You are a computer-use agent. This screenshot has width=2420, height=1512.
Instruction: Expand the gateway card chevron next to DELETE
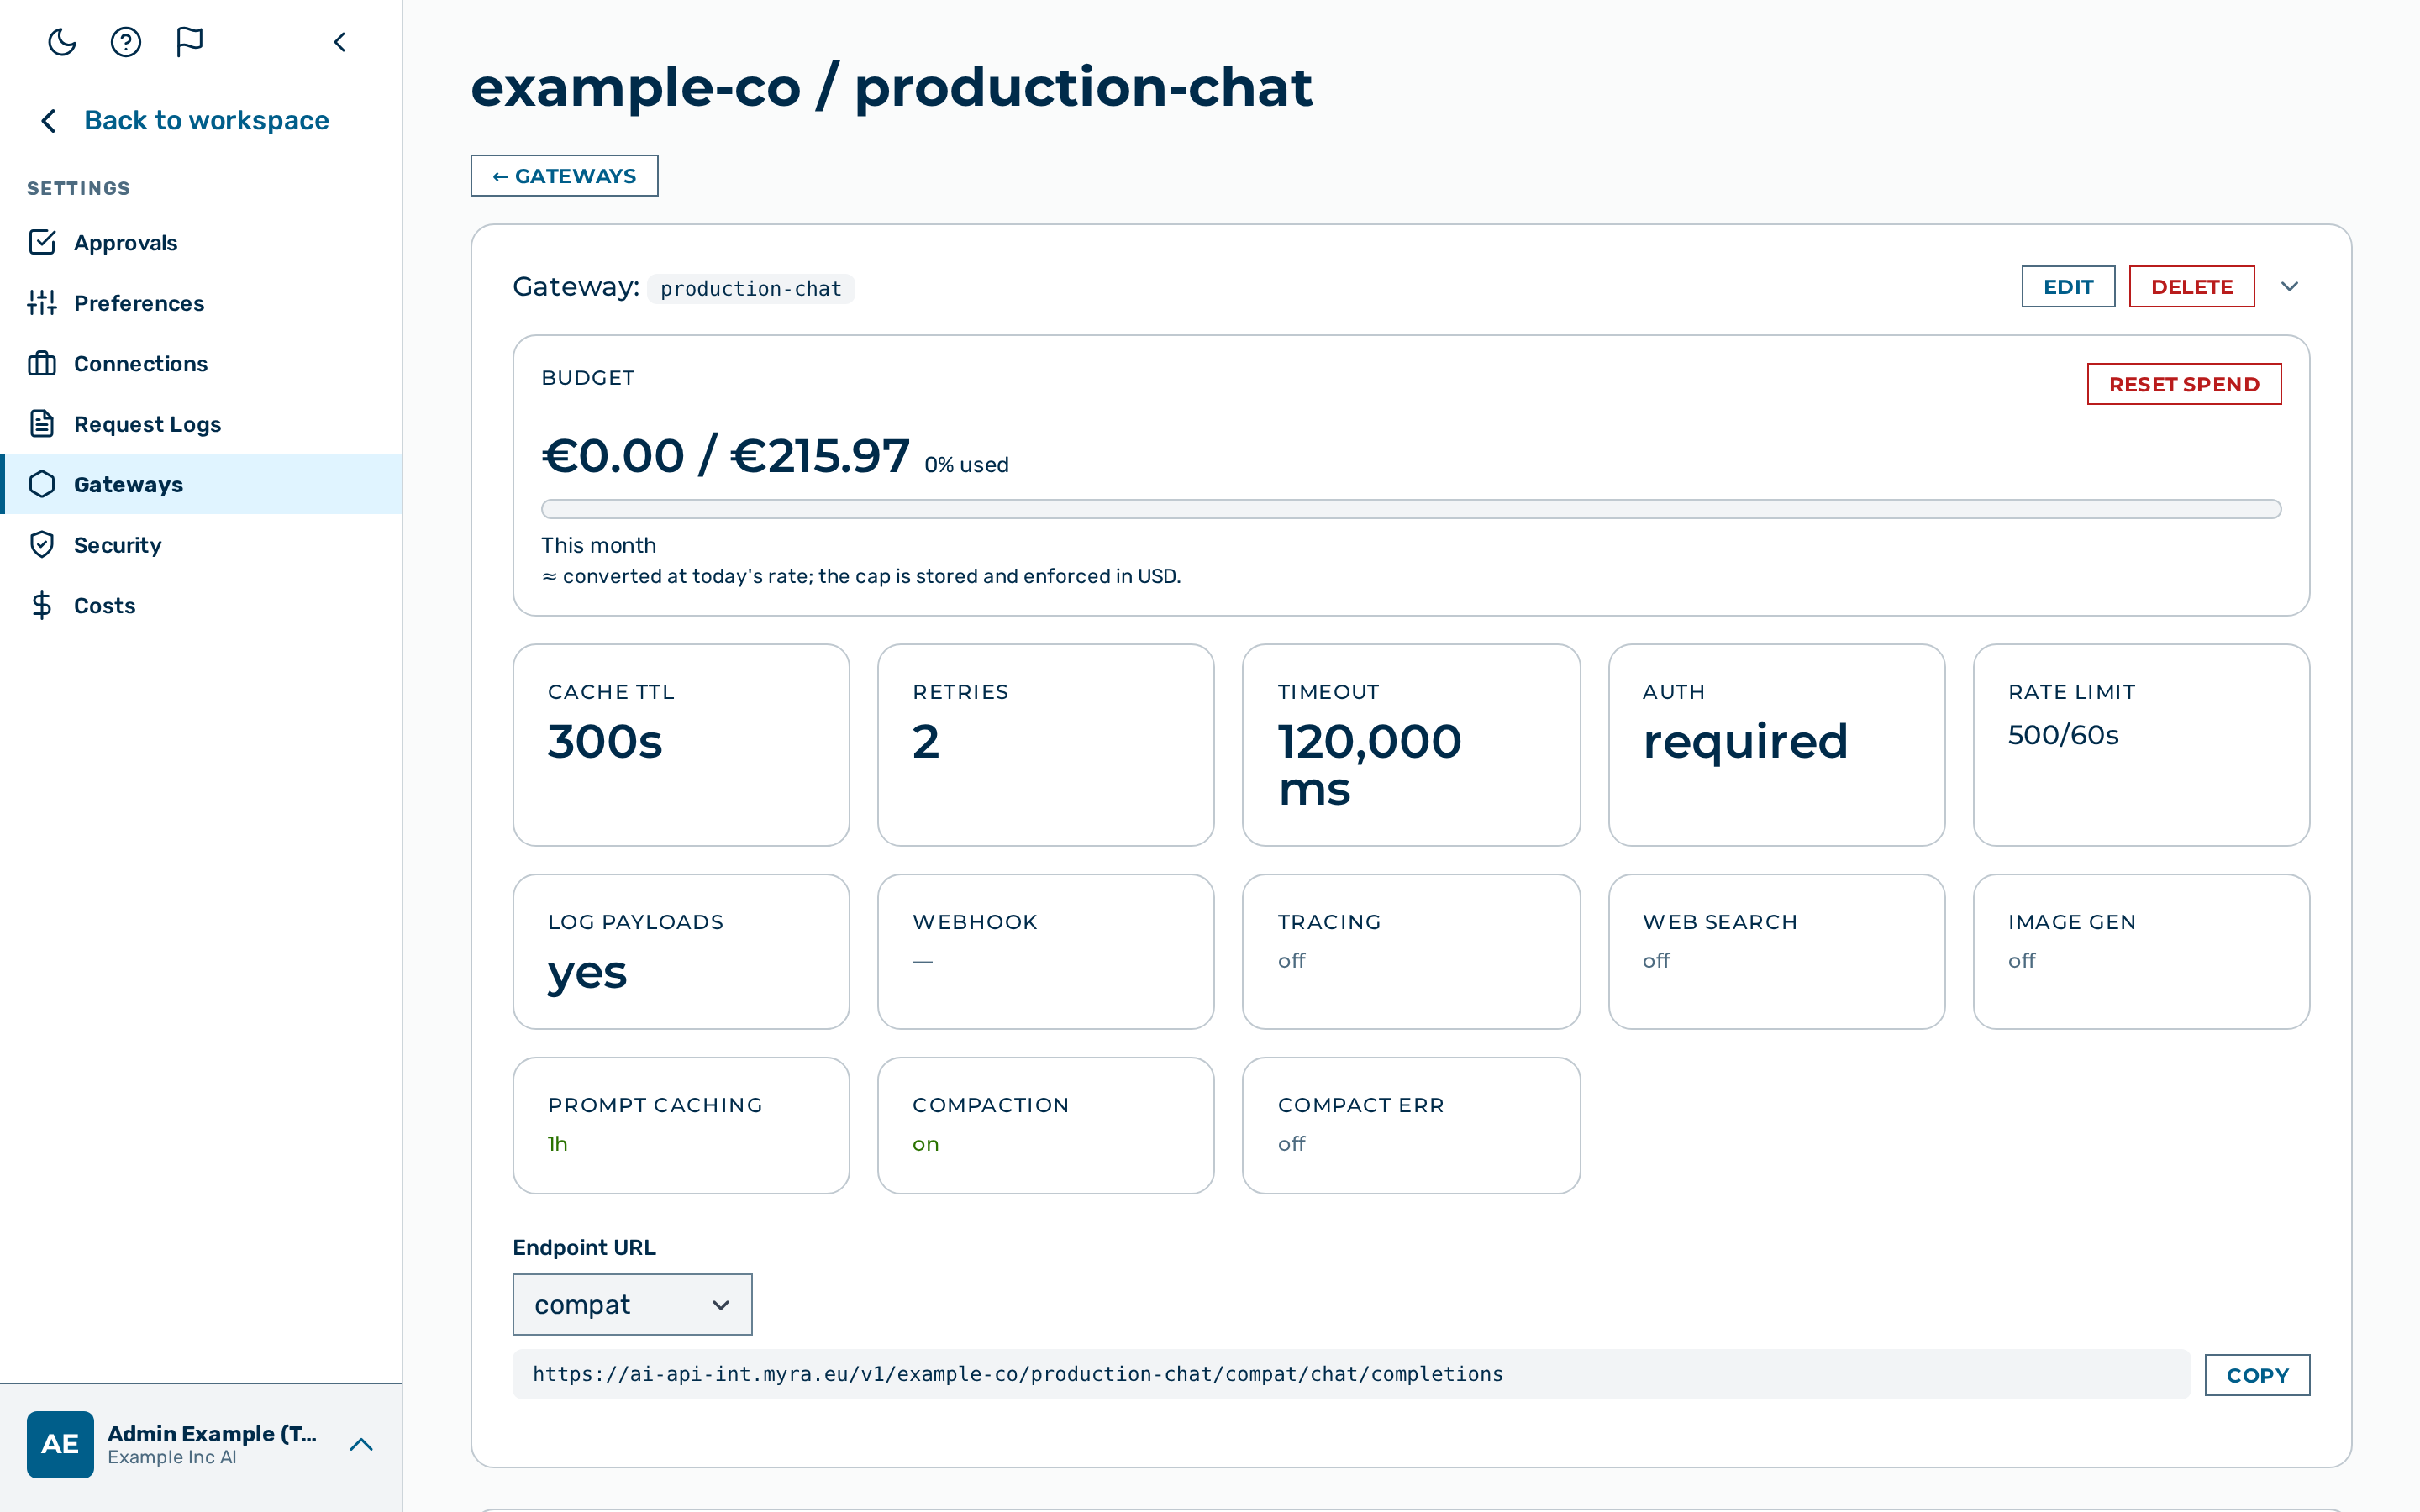[x=2290, y=287]
